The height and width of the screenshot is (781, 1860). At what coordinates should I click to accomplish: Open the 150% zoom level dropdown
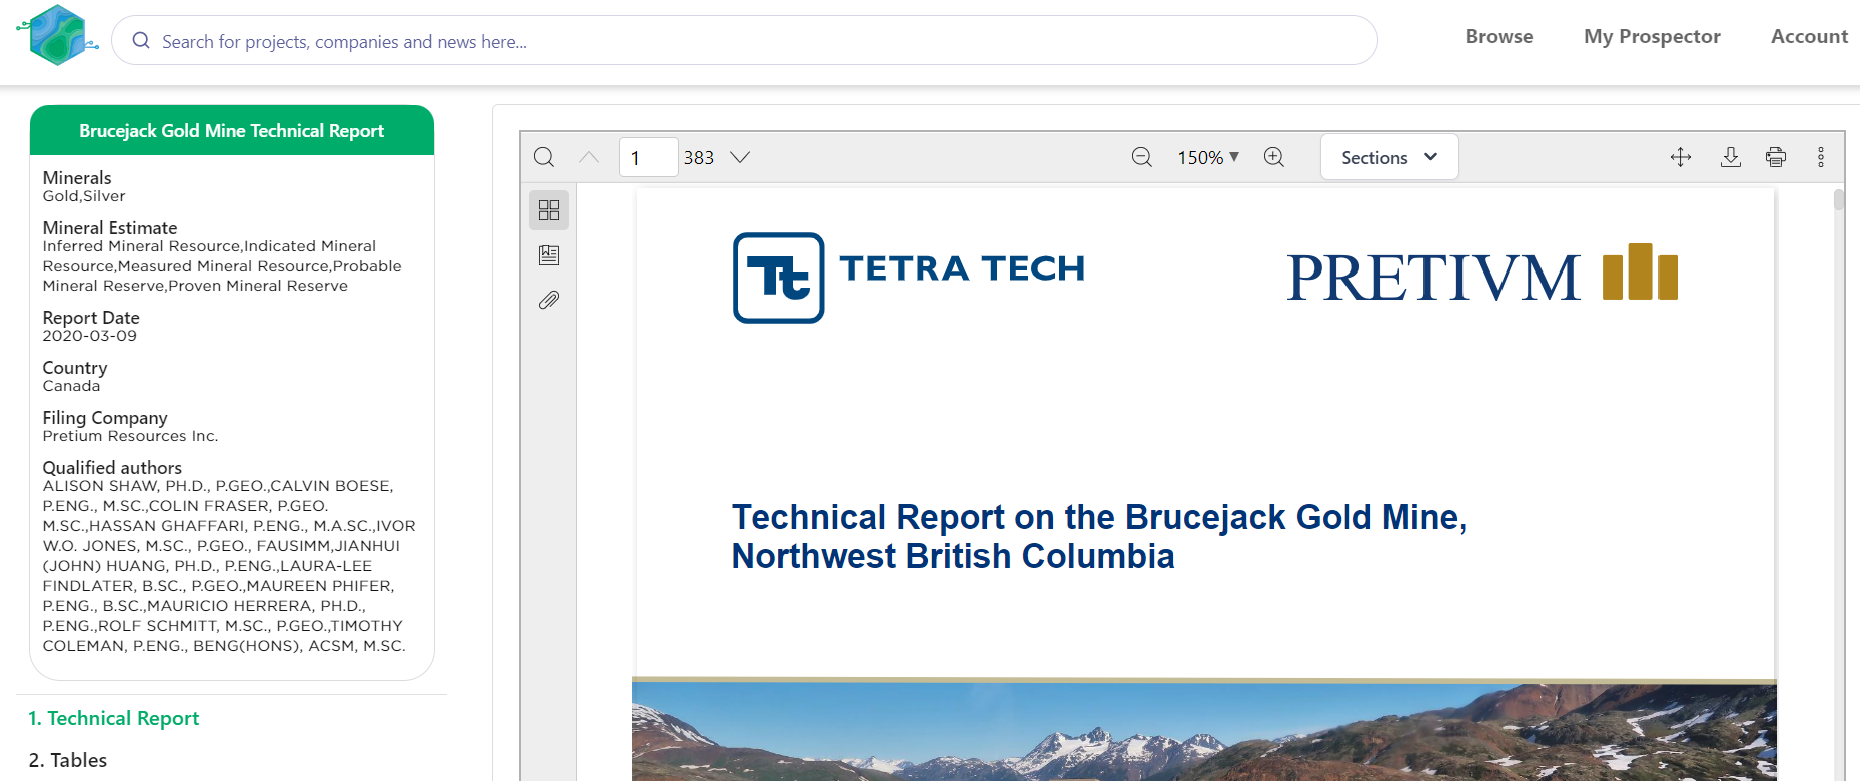pyautogui.click(x=1208, y=157)
